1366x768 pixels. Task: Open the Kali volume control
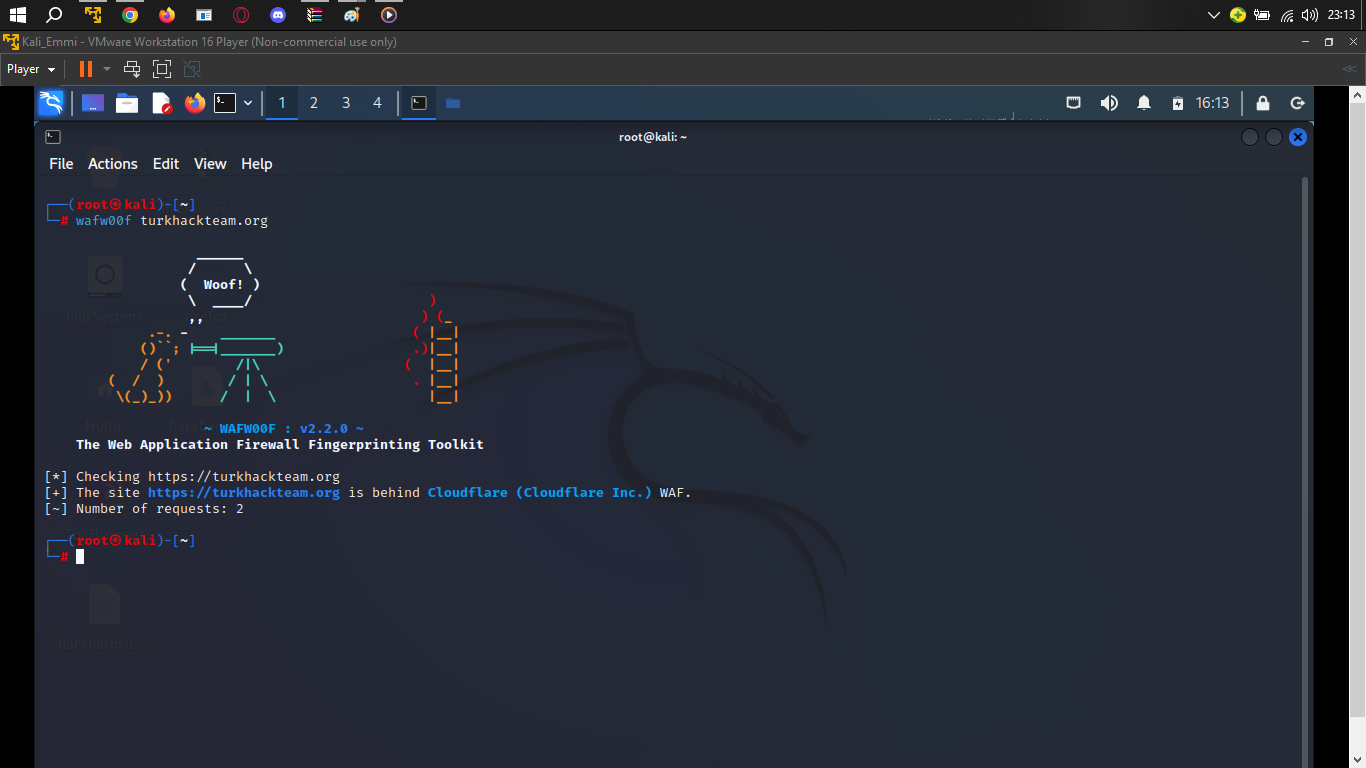tap(1109, 103)
